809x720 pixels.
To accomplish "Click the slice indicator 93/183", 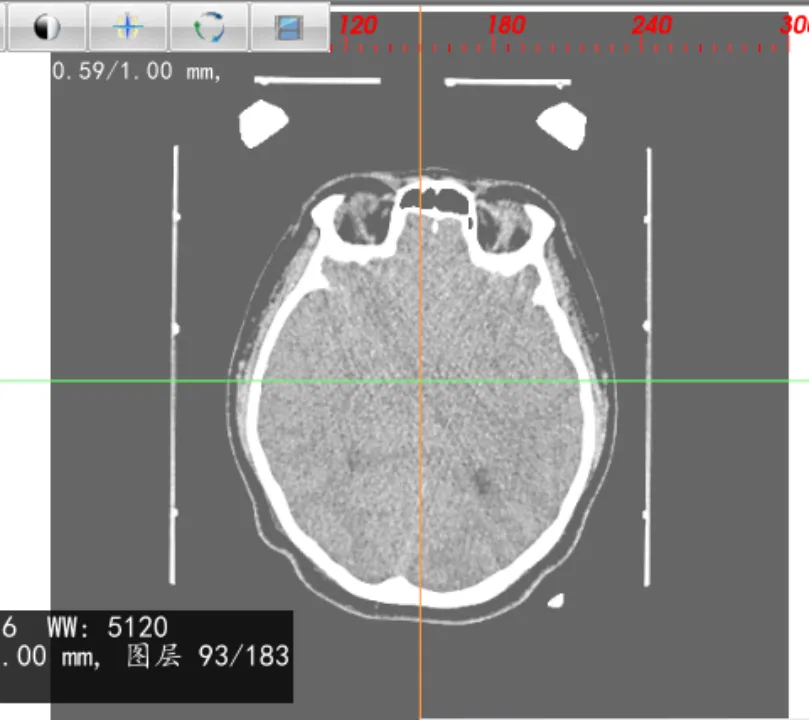I will point(244,656).
